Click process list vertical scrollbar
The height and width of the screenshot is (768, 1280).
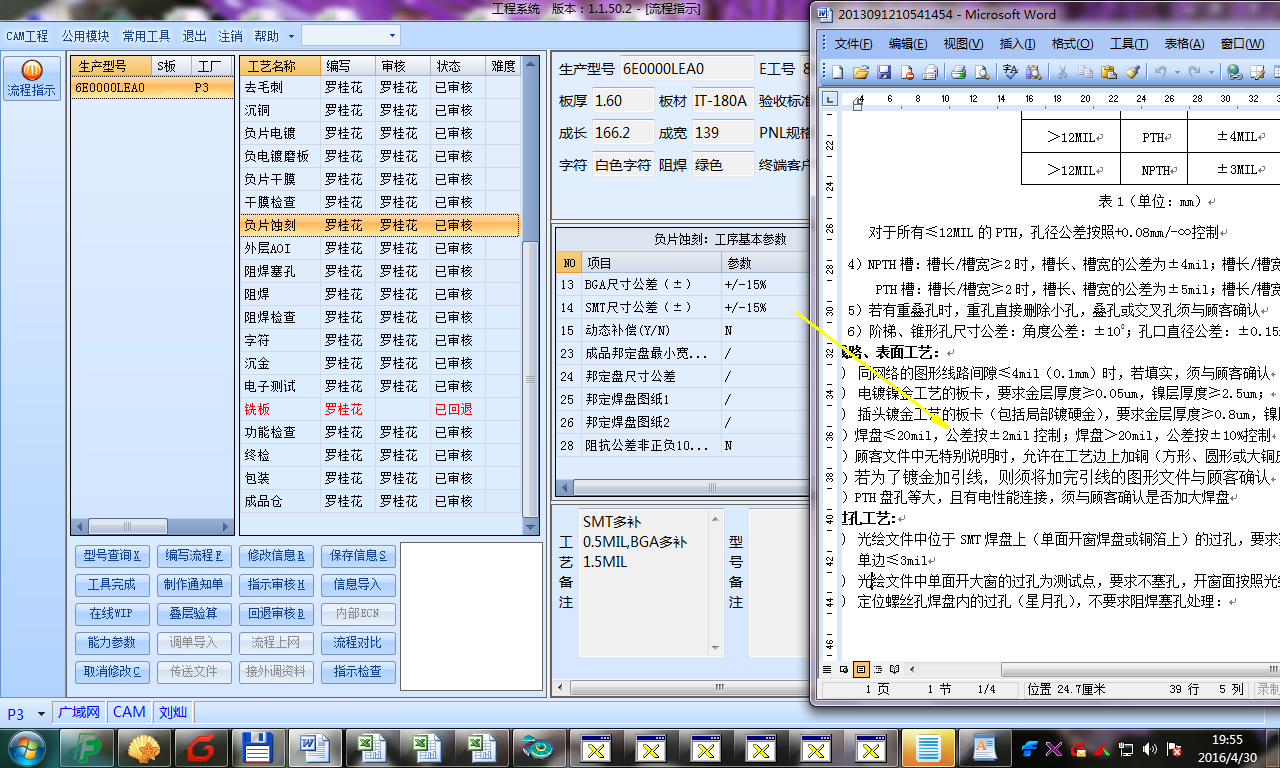click(x=531, y=295)
